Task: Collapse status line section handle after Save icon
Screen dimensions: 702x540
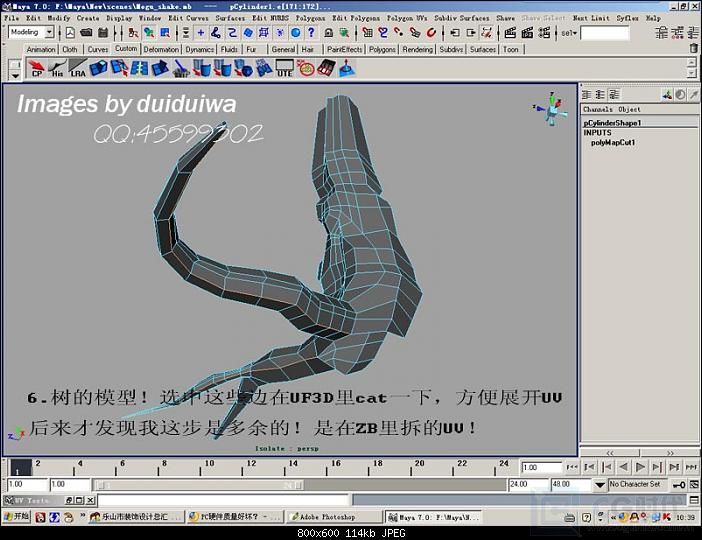Action: [x=115, y=33]
